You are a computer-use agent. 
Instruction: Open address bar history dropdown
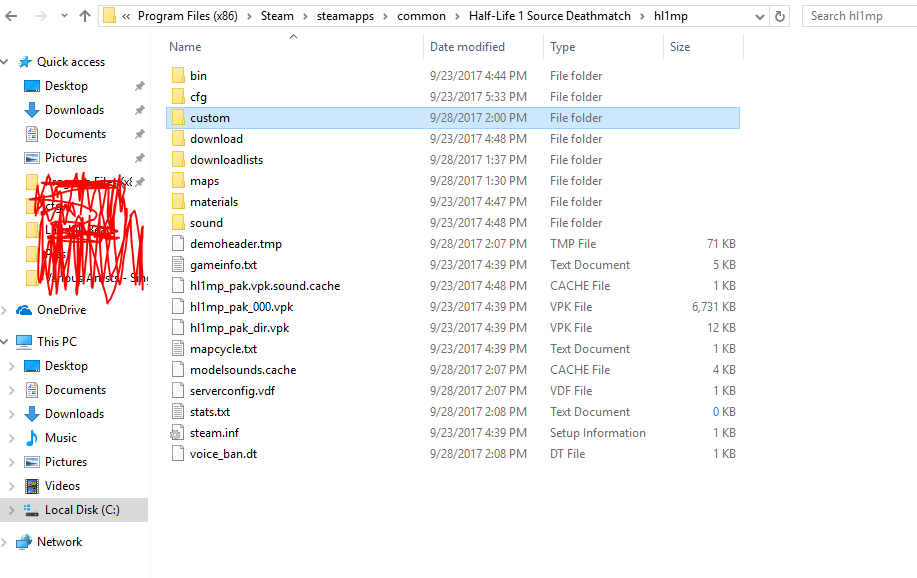tap(759, 17)
